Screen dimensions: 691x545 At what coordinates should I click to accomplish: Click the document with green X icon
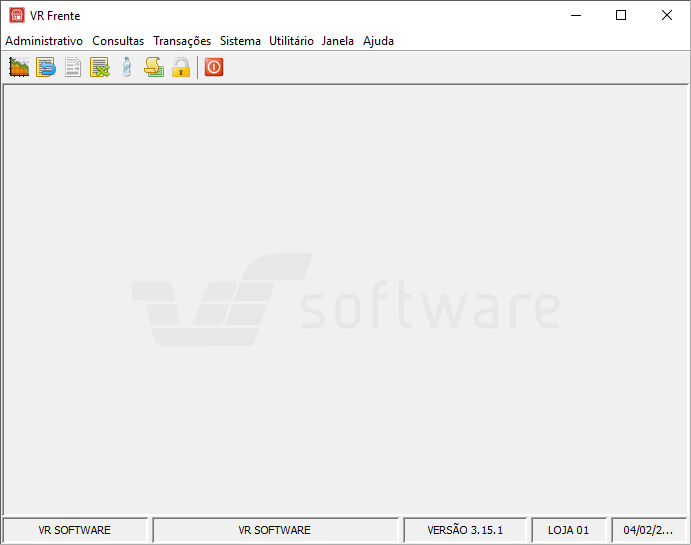point(100,67)
